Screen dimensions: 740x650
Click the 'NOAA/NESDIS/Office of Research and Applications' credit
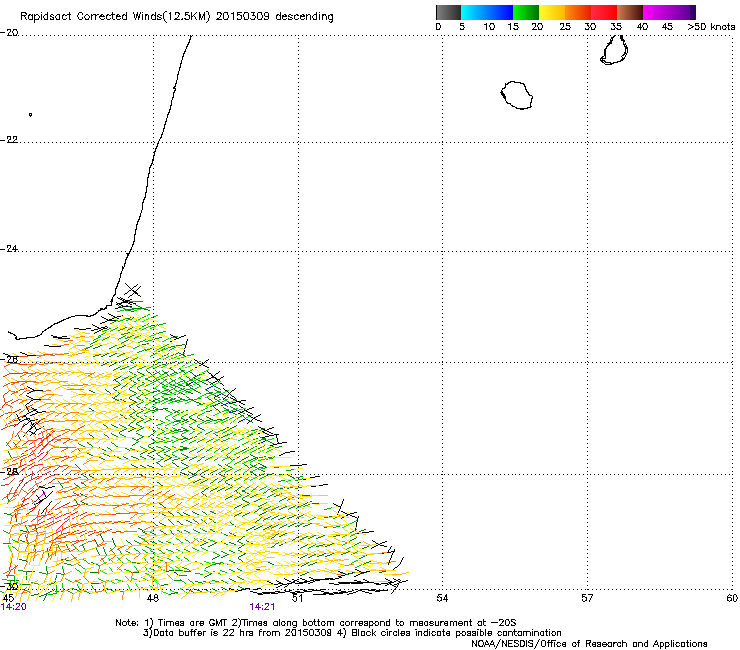point(589,644)
